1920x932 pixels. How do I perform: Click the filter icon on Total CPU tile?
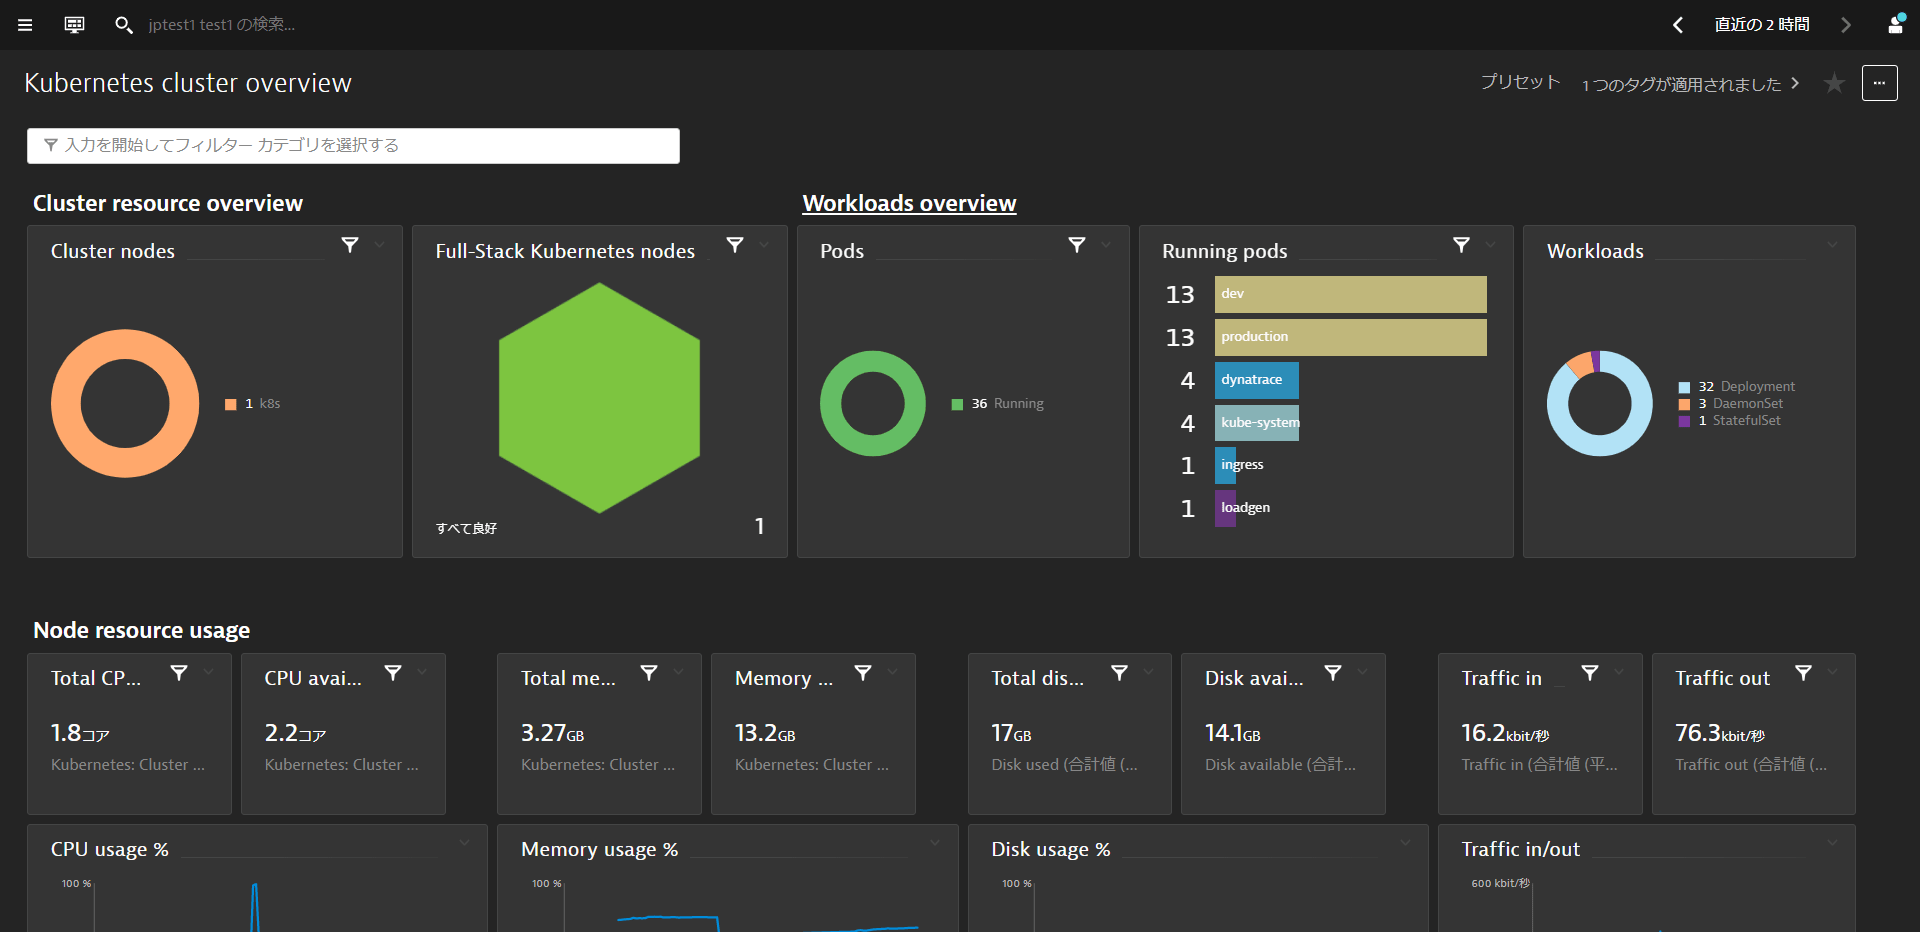click(180, 673)
